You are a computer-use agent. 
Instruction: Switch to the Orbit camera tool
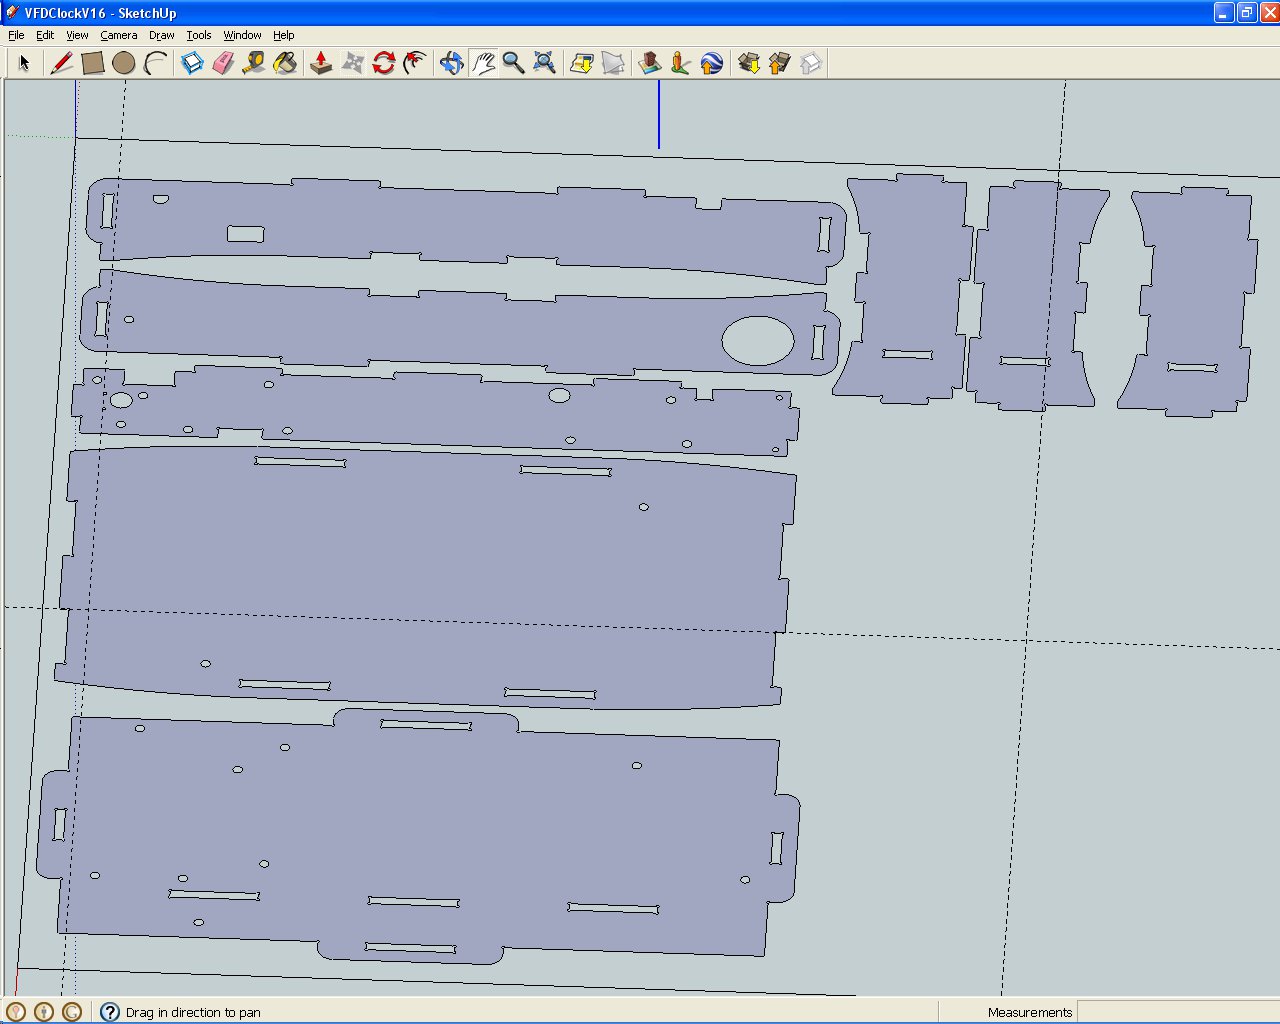(452, 63)
